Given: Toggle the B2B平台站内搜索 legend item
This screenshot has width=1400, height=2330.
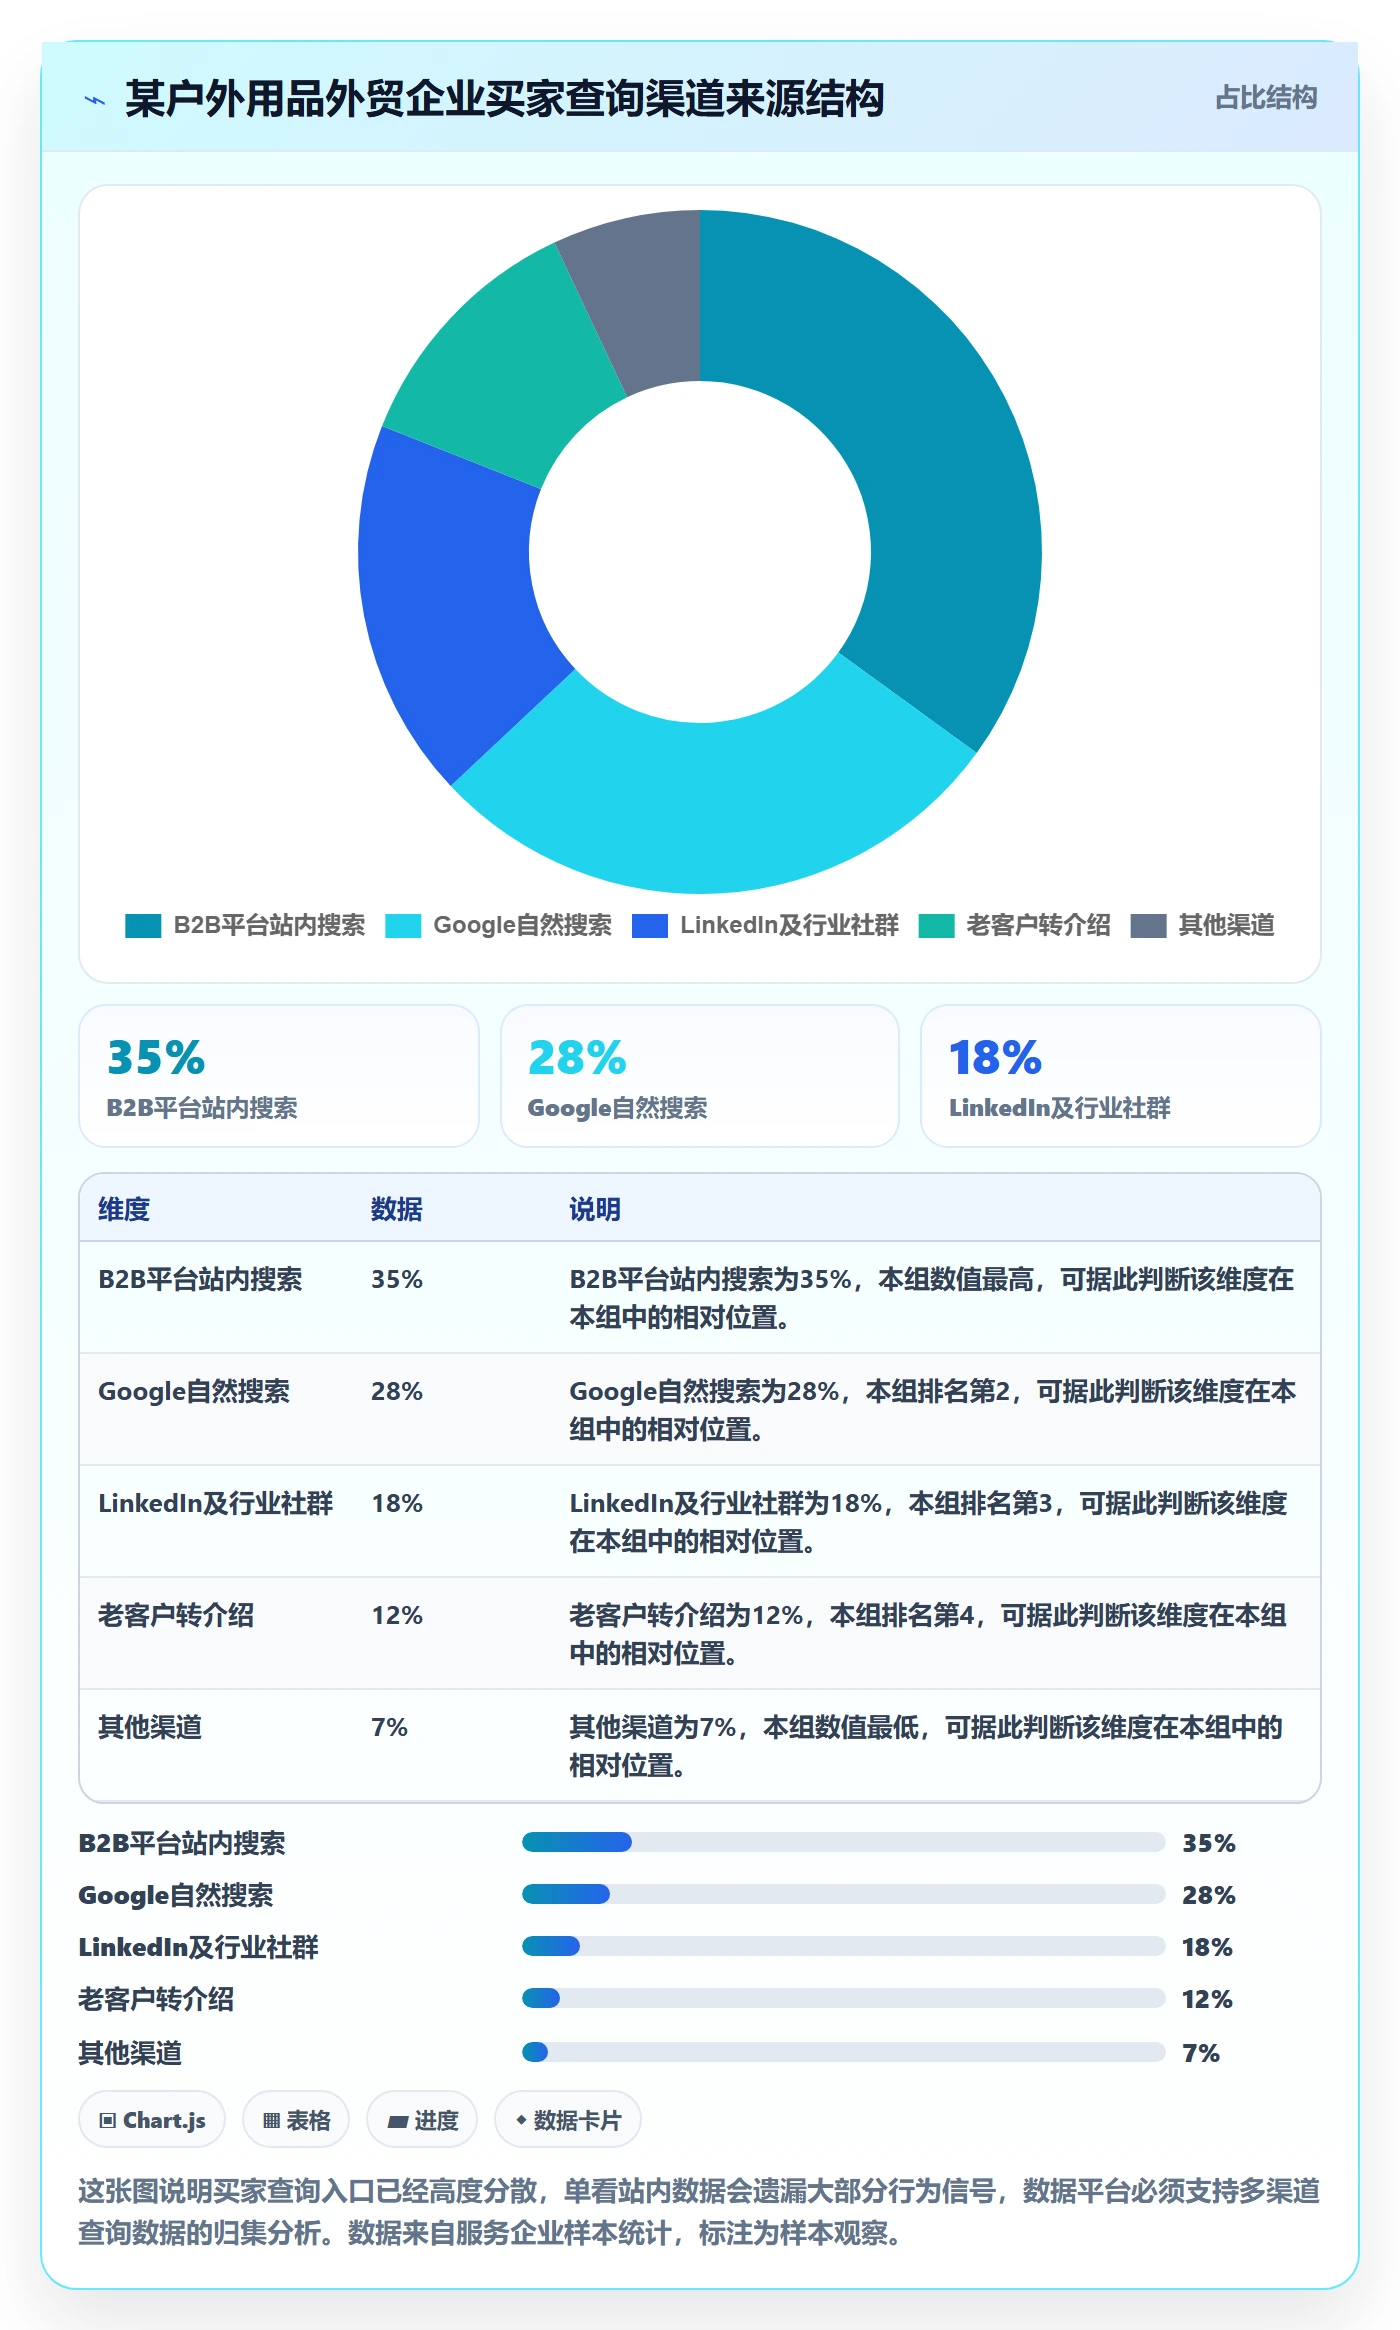Looking at the screenshot, I should (x=245, y=925).
